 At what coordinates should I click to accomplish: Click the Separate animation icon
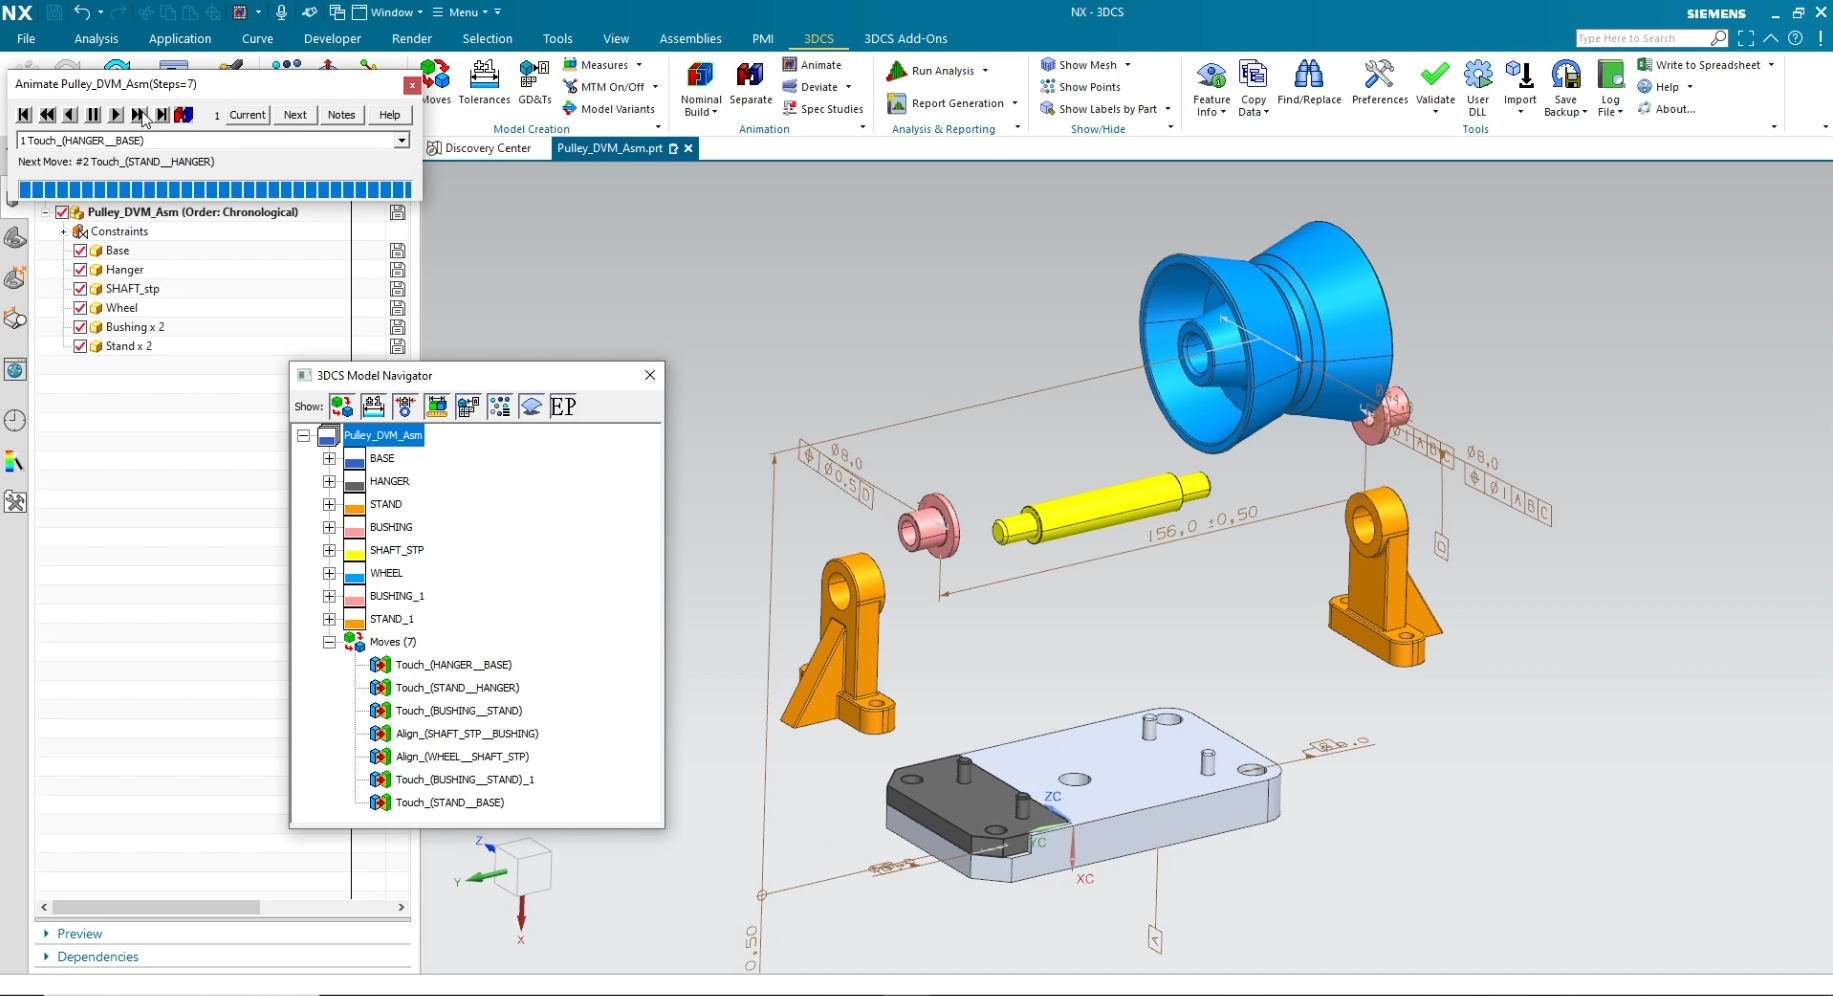750,78
